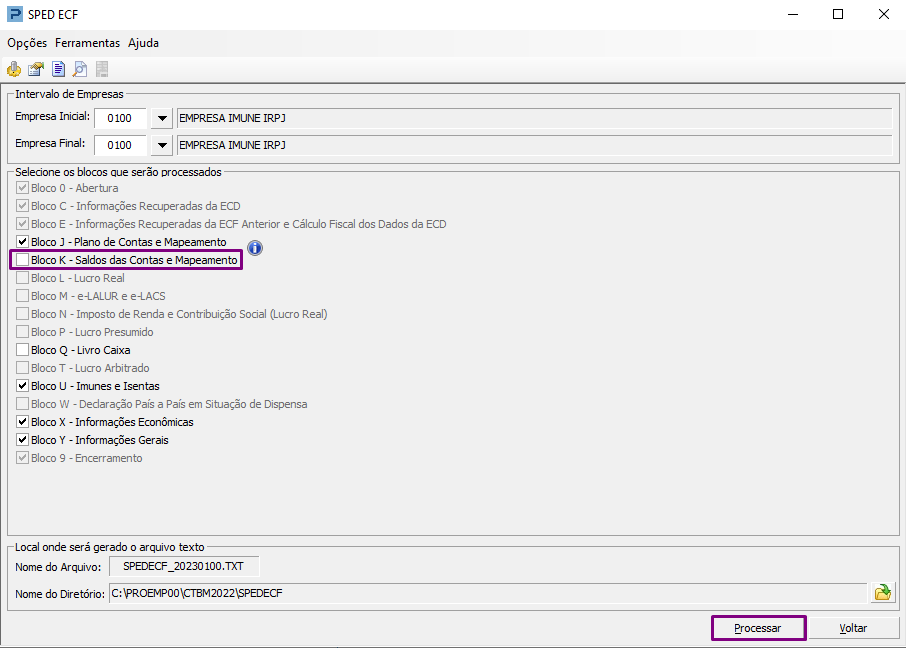This screenshot has height=648, width=906.
Task: Click Bloco N - Imposto de Renda checkbox
Action: 23,314
